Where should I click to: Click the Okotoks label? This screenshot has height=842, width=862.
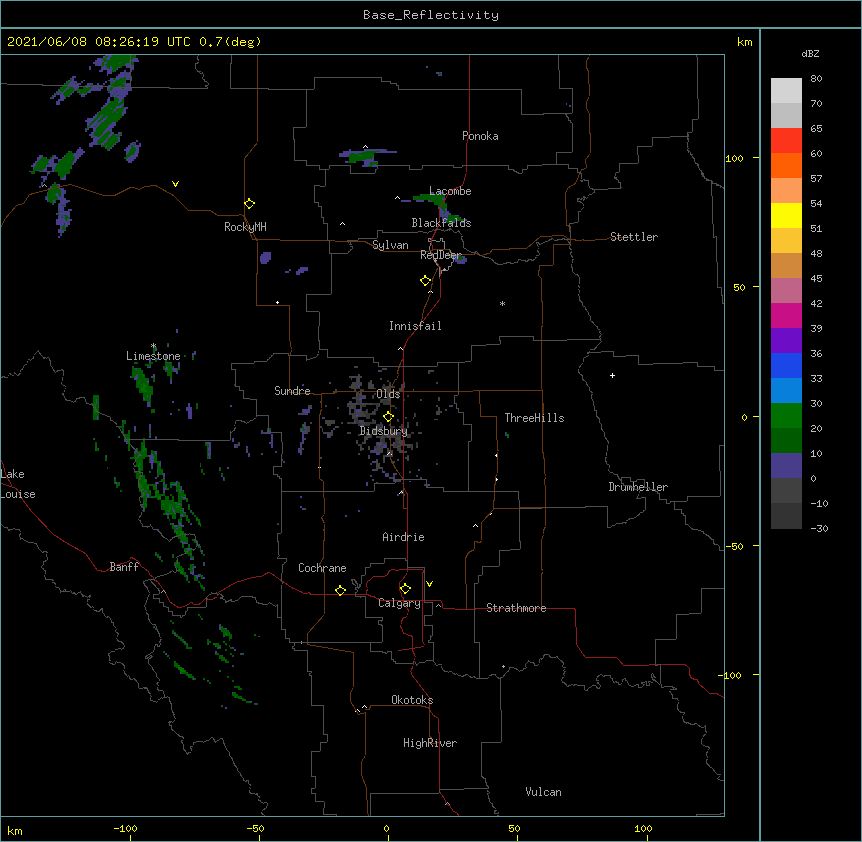pos(412,700)
